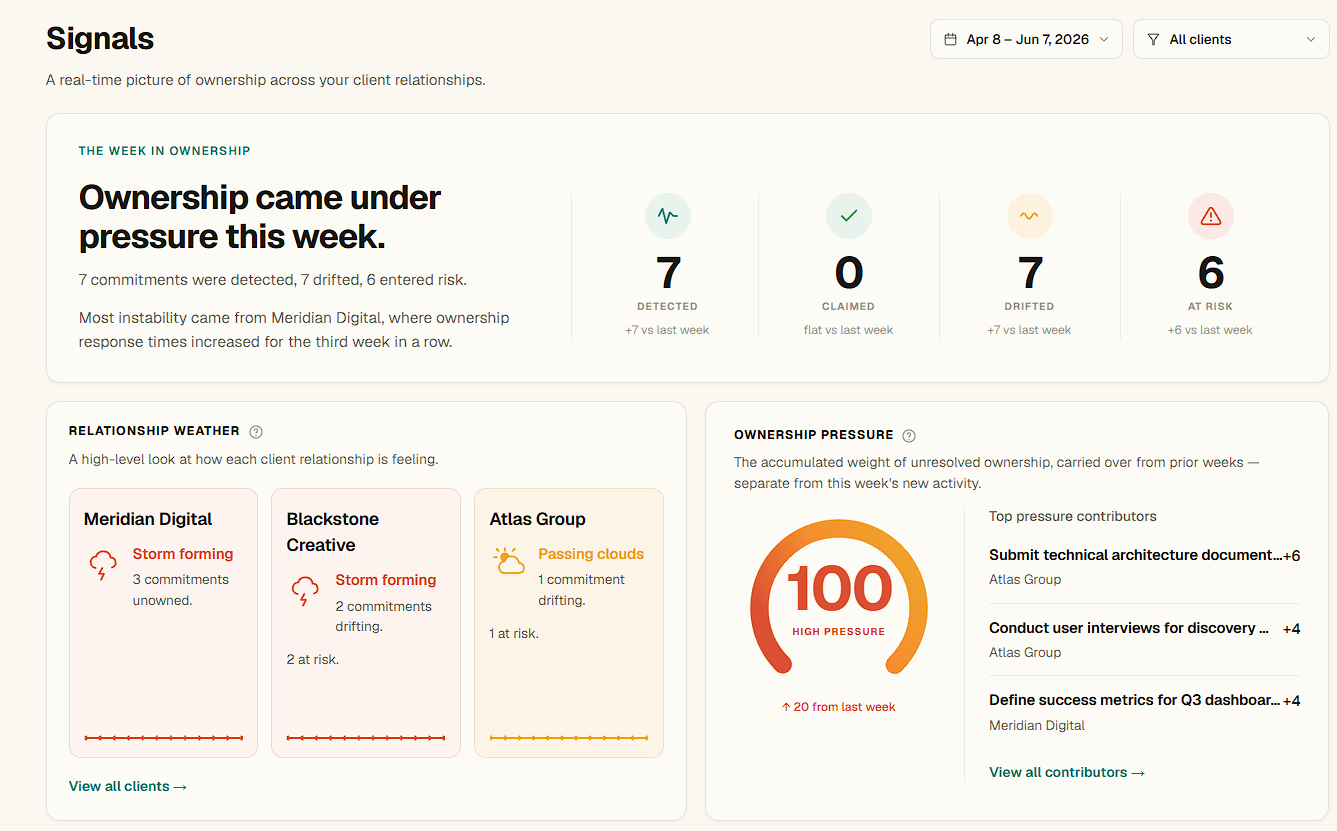Click Atlas Group under user interviews item
Screen dimensions: 1337x831
tap(1025, 652)
